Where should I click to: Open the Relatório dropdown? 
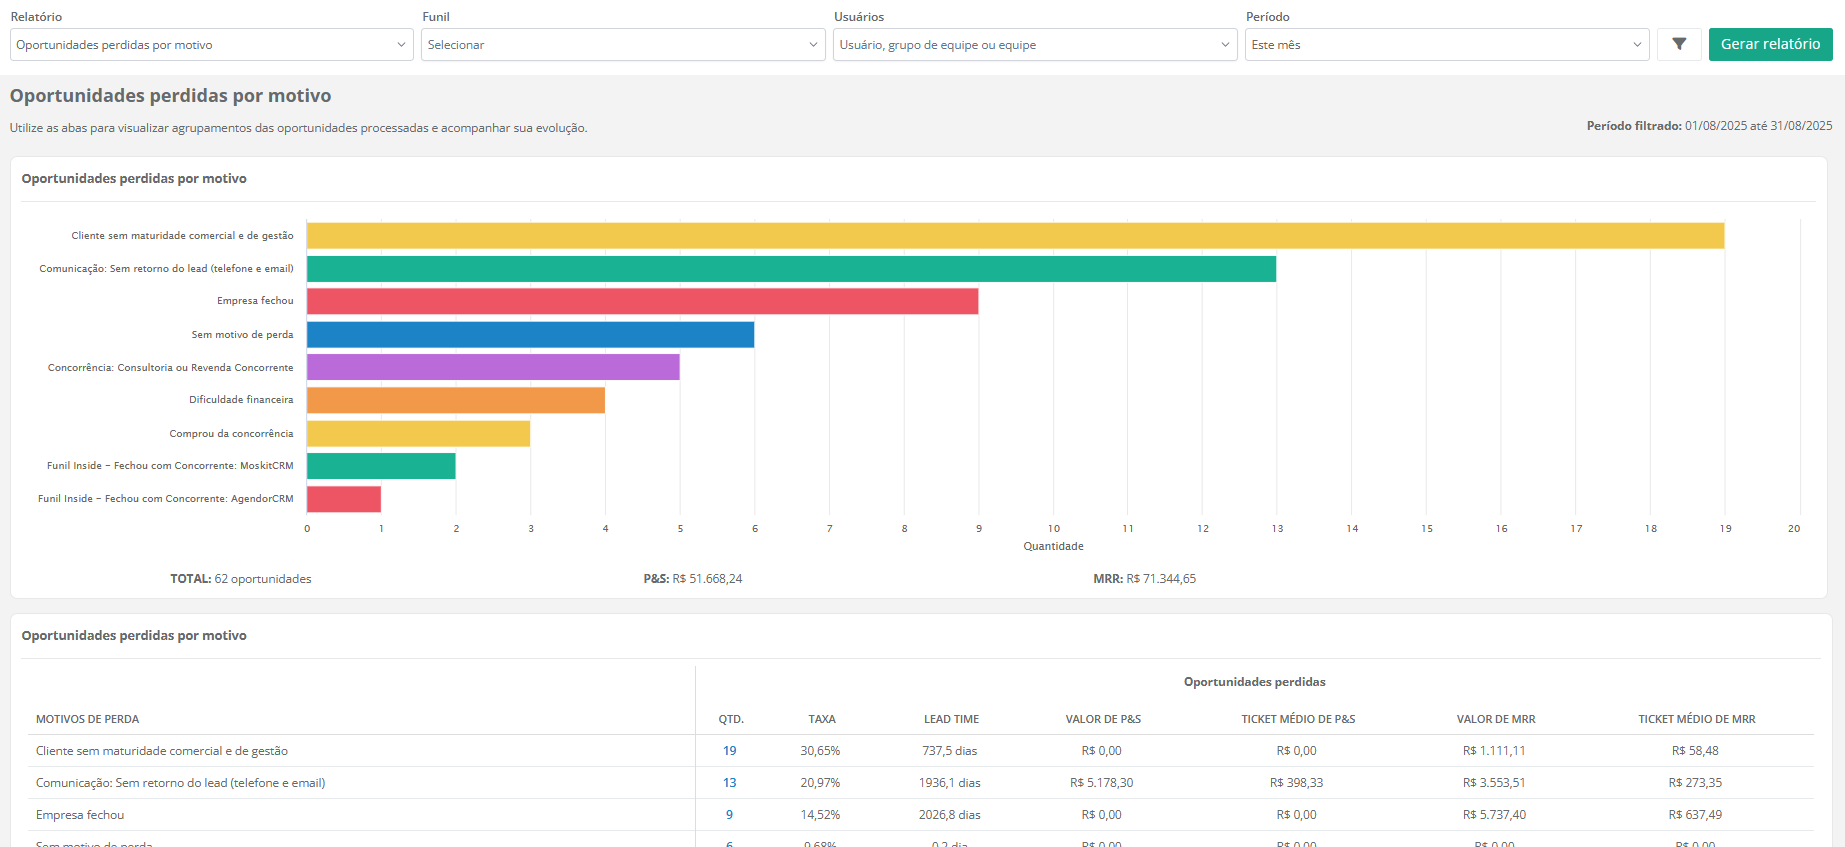click(211, 45)
